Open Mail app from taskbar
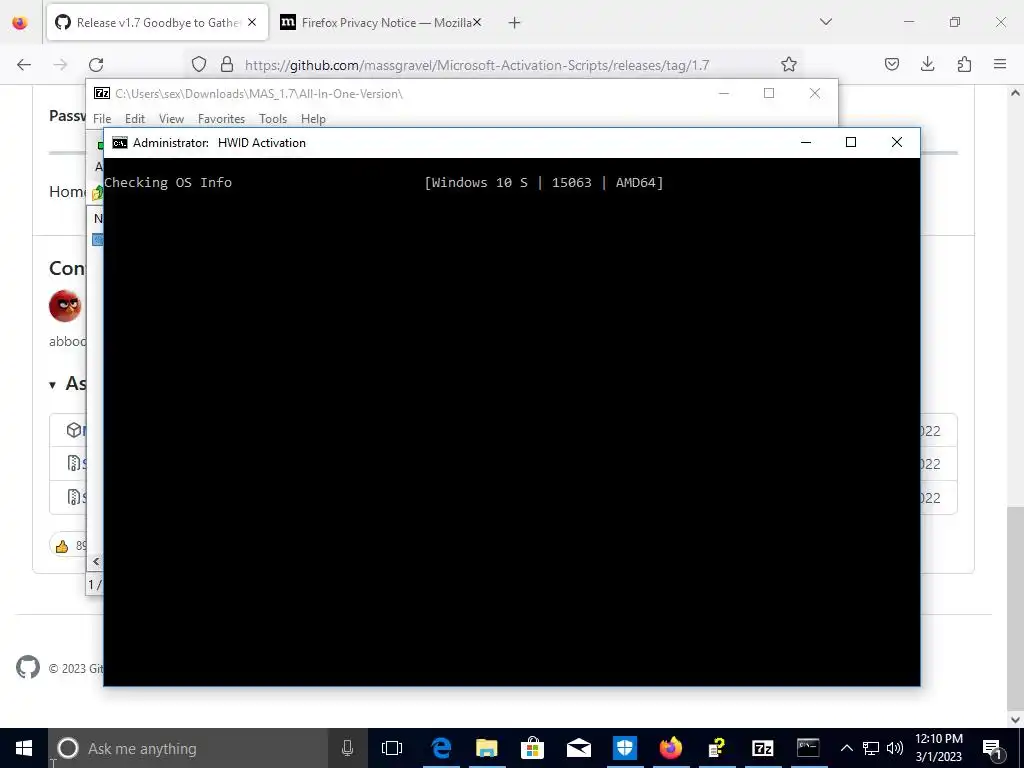This screenshot has width=1024, height=768. point(579,748)
